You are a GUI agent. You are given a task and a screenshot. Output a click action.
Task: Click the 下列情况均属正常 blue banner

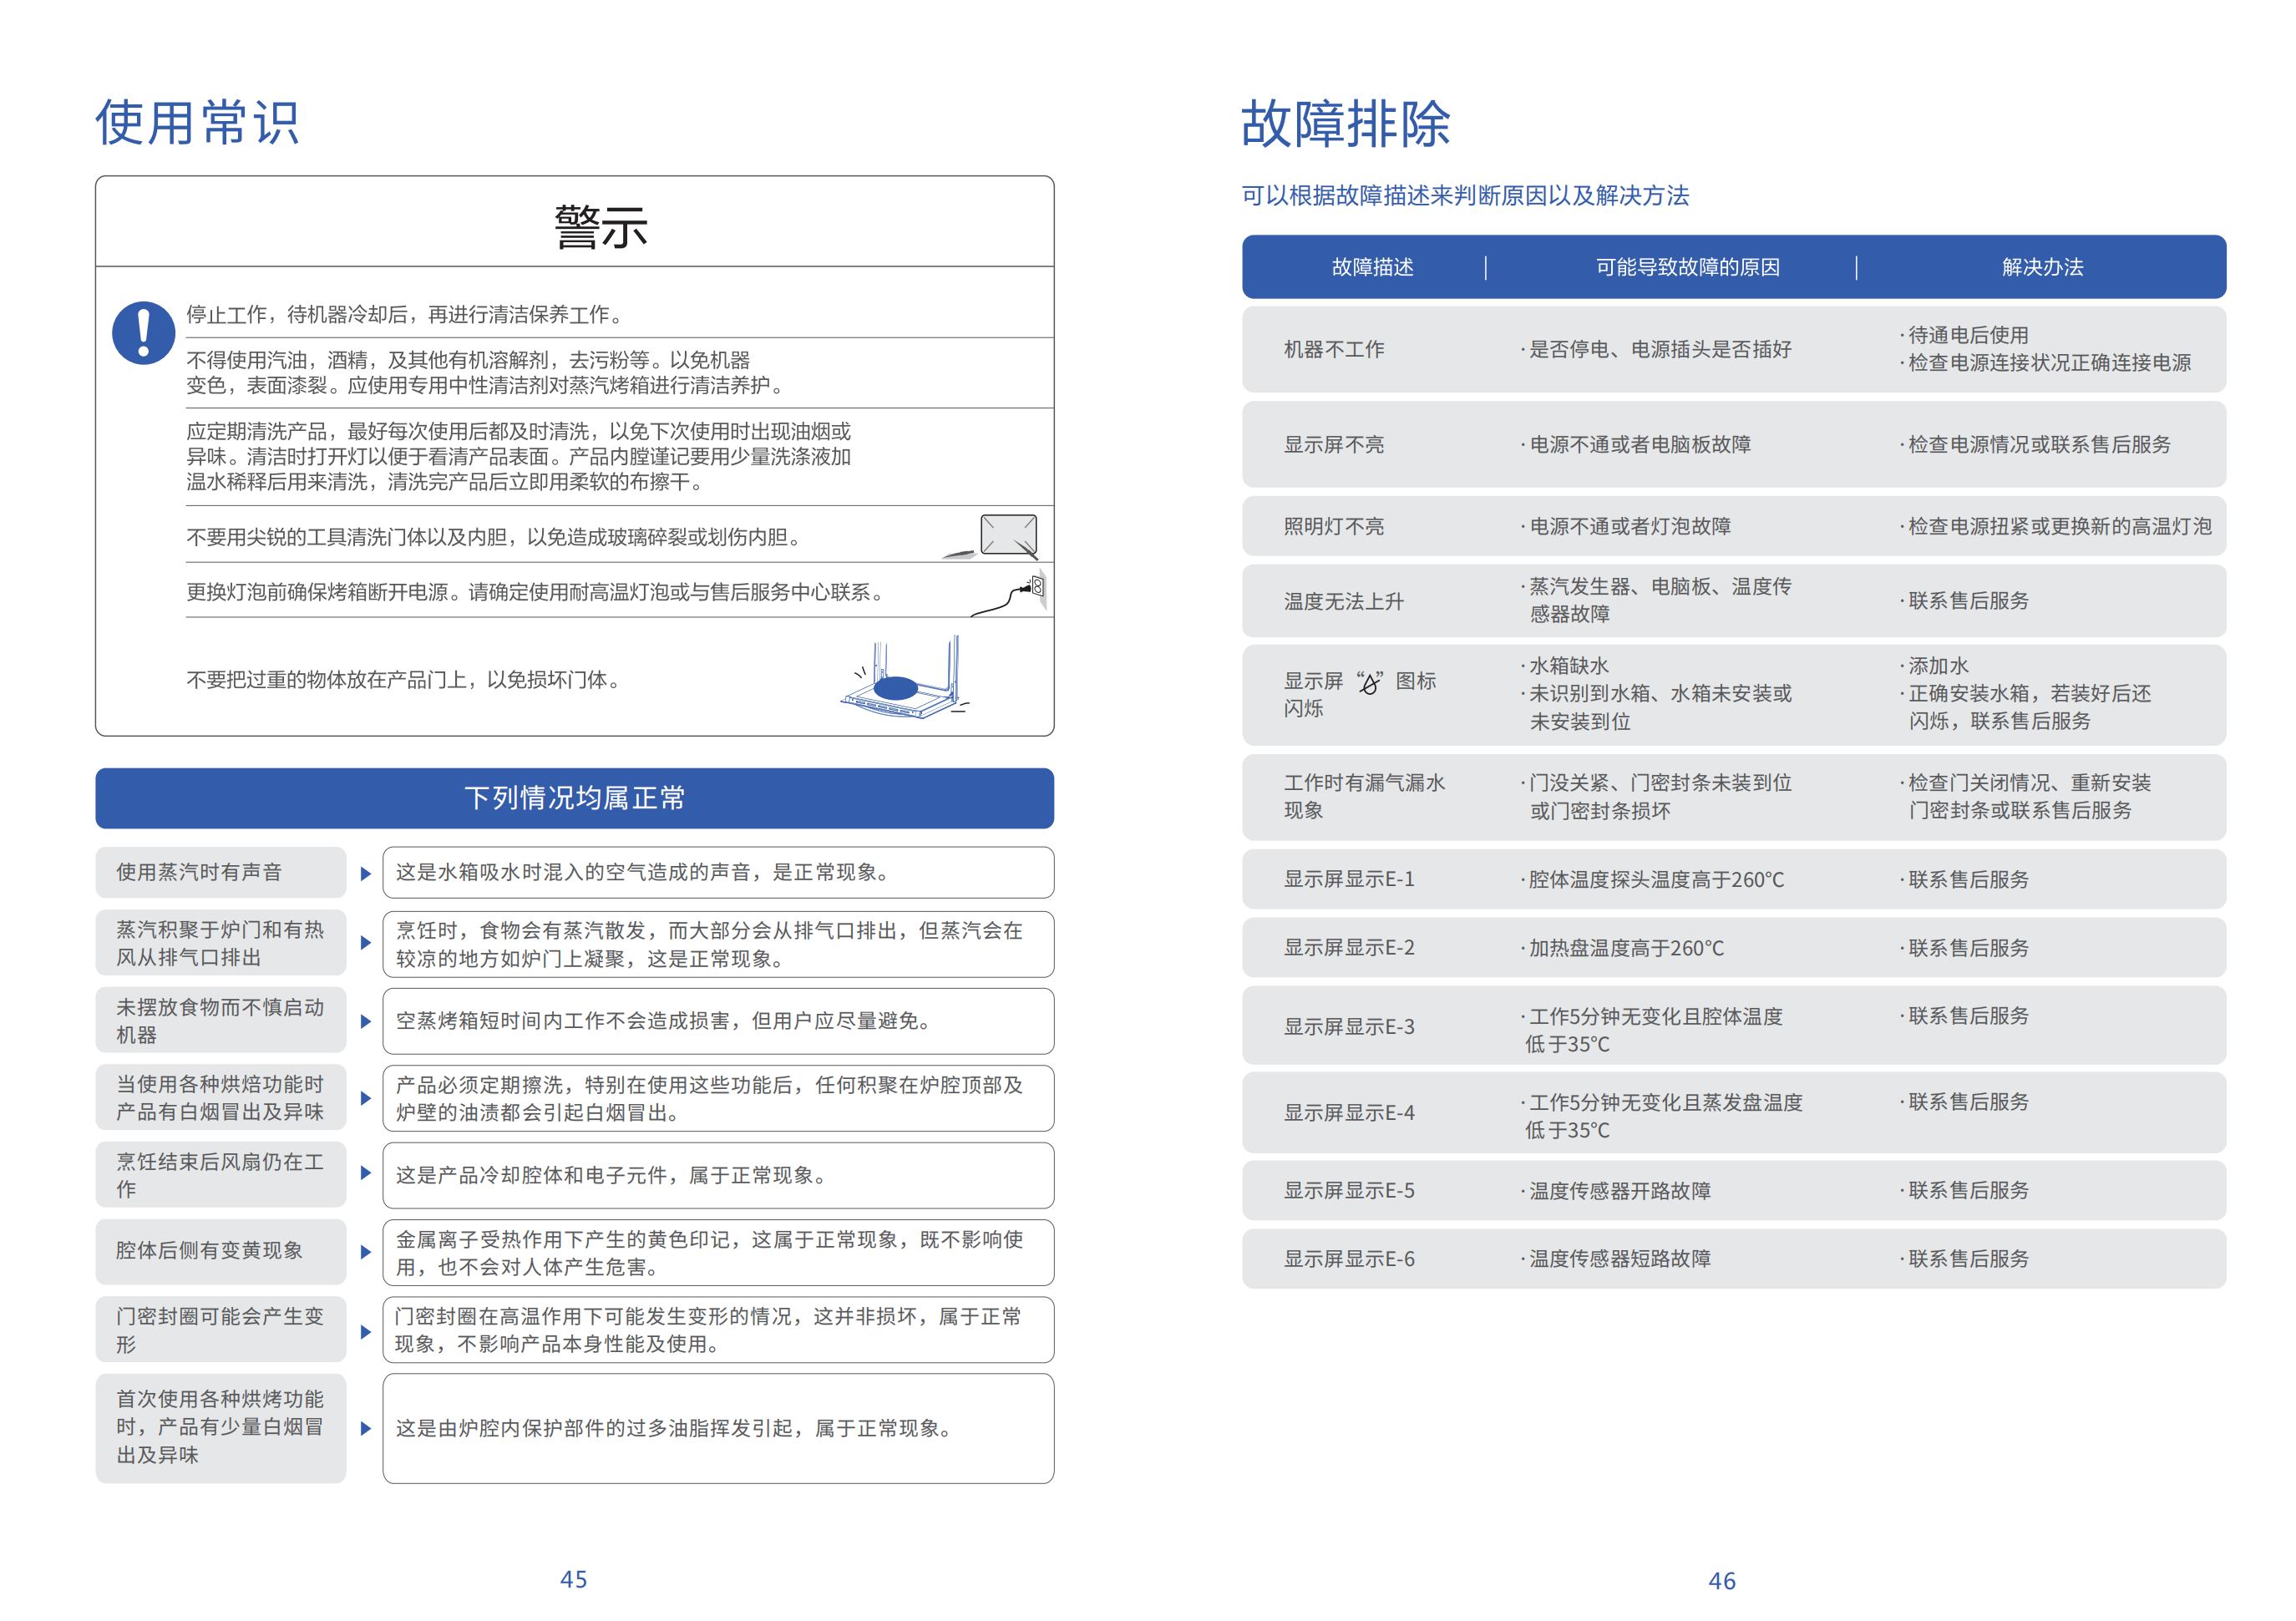574,798
